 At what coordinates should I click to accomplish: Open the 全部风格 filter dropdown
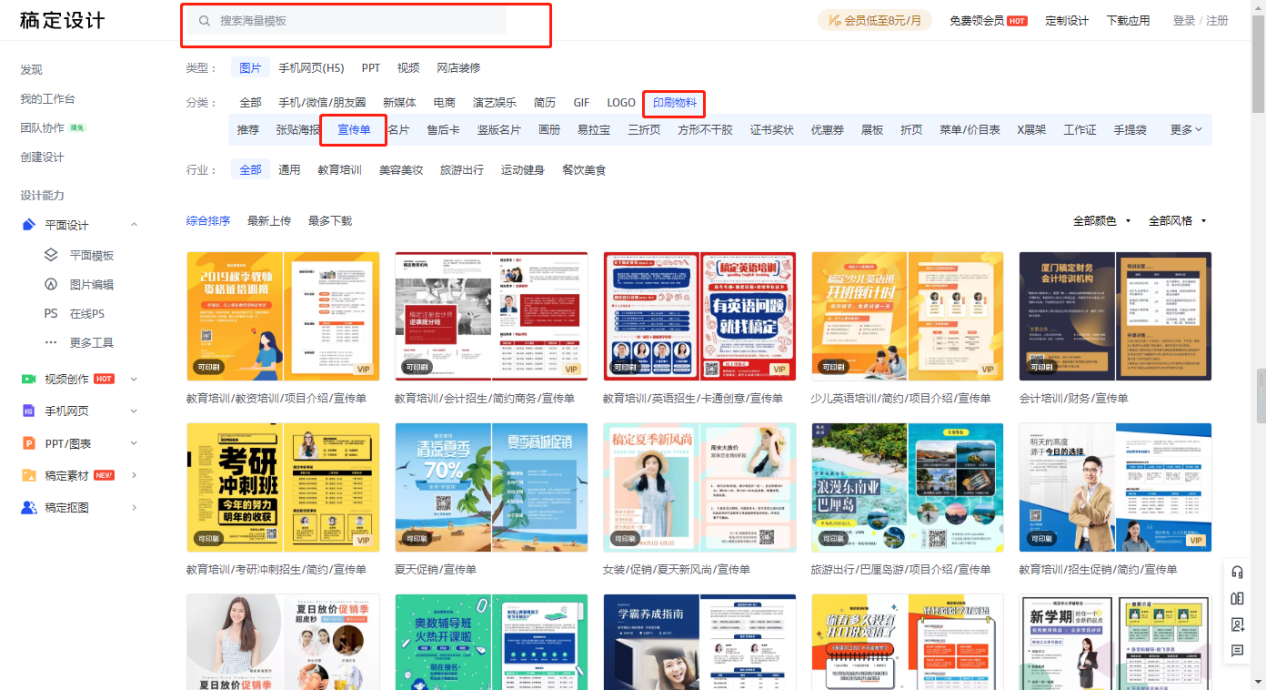coord(1177,221)
